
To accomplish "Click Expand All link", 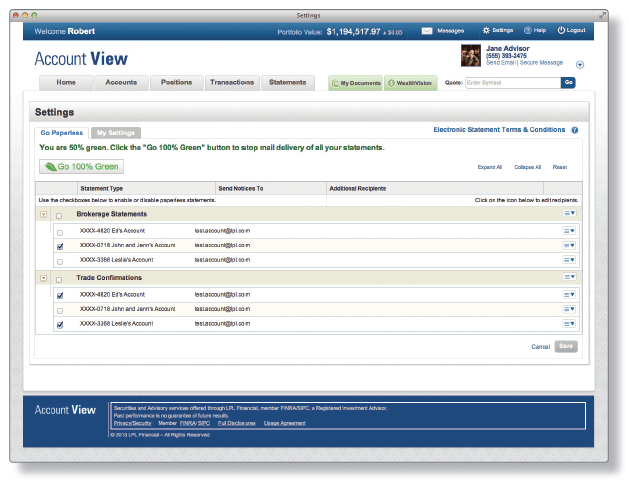I will pyautogui.click(x=489, y=167).
